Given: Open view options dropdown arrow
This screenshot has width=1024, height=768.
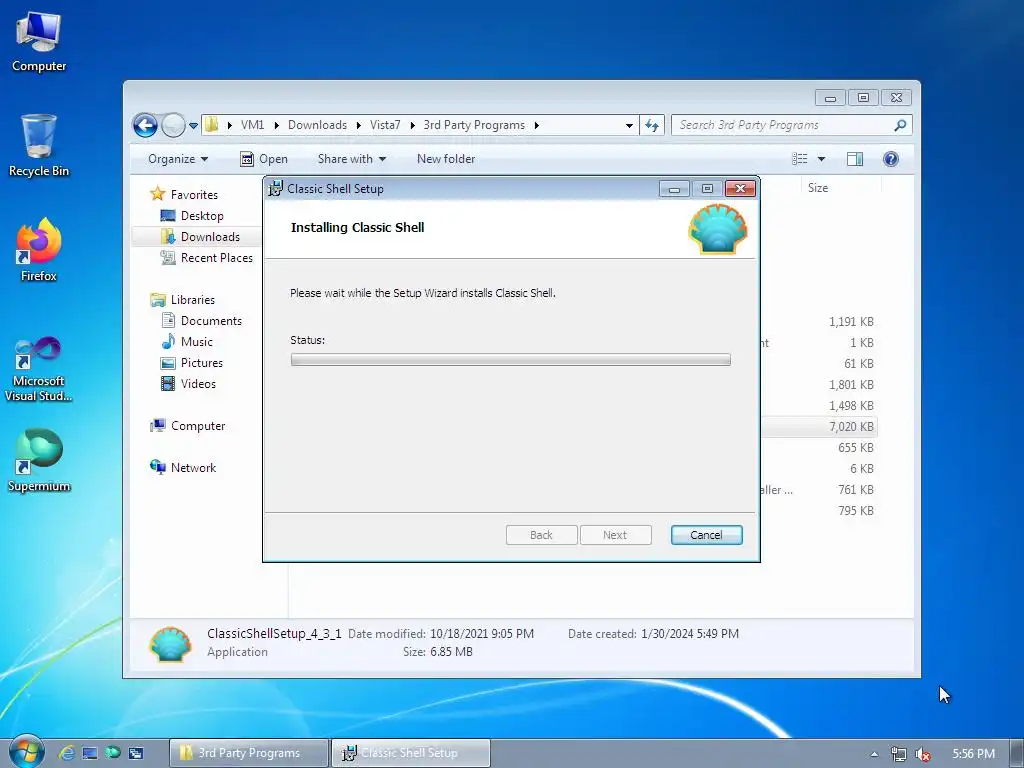Looking at the screenshot, I should click(822, 159).
